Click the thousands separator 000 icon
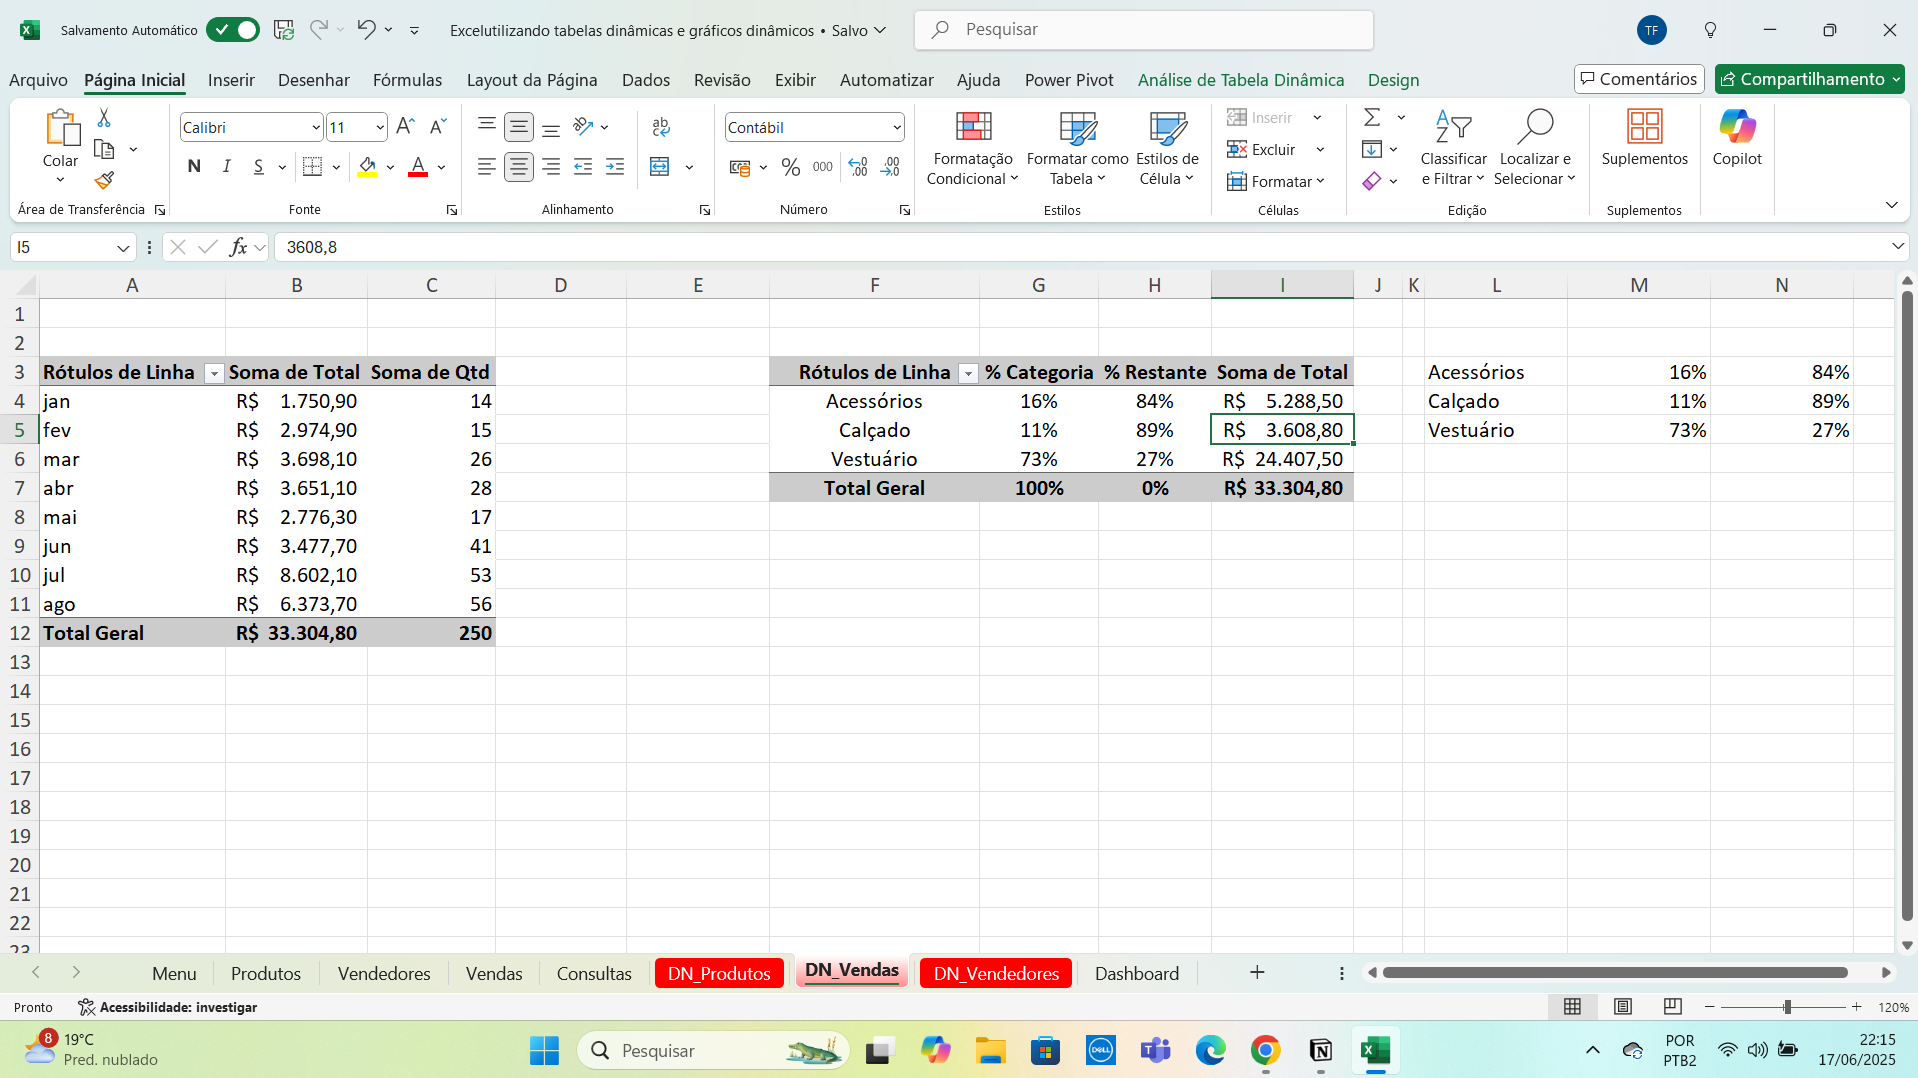 click(823, 167)
